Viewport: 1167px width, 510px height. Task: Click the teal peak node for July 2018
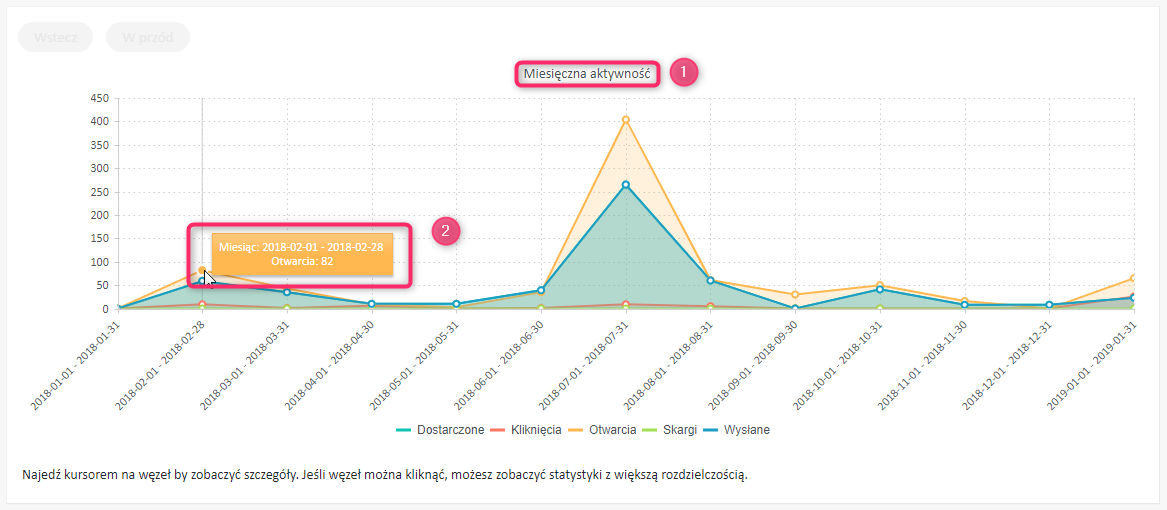(625, 185)
